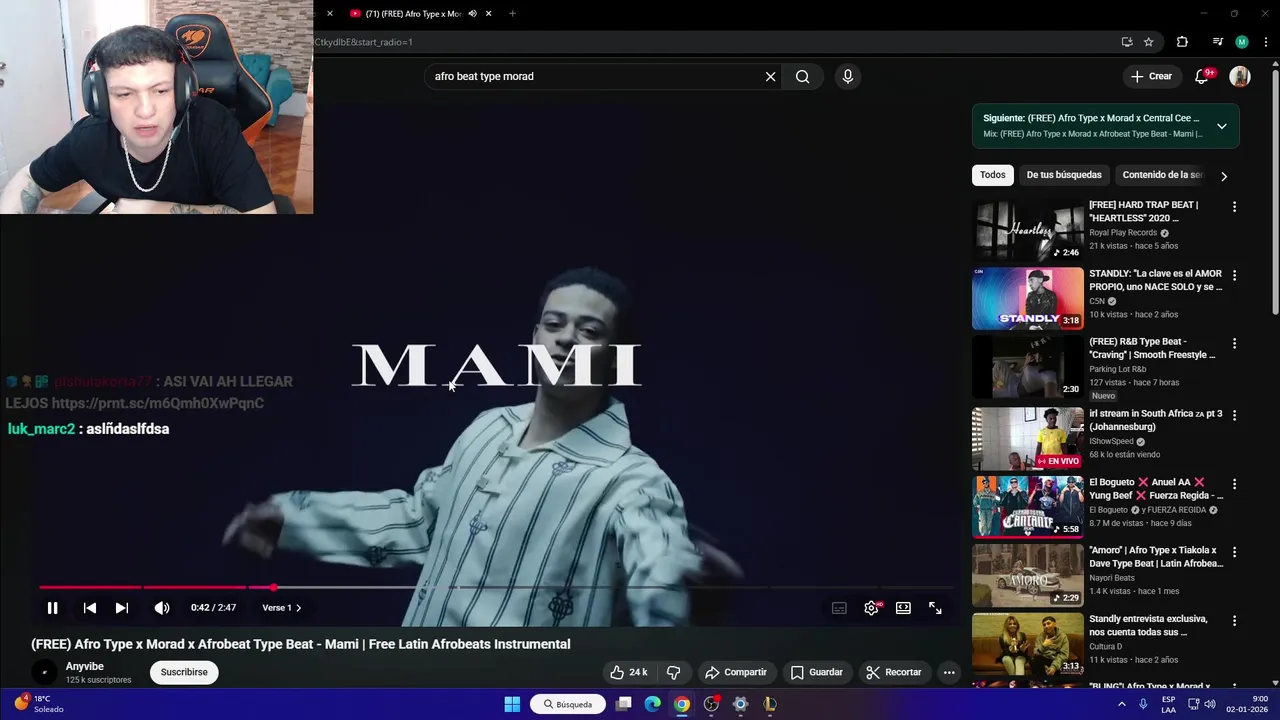Search by voice with the microphone
Screen dimensions: 1280x720
pos(848,76)
